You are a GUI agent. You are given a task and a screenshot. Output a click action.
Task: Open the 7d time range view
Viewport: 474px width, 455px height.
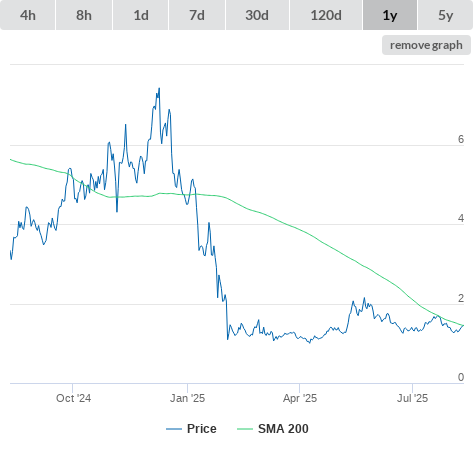point(197,15)
